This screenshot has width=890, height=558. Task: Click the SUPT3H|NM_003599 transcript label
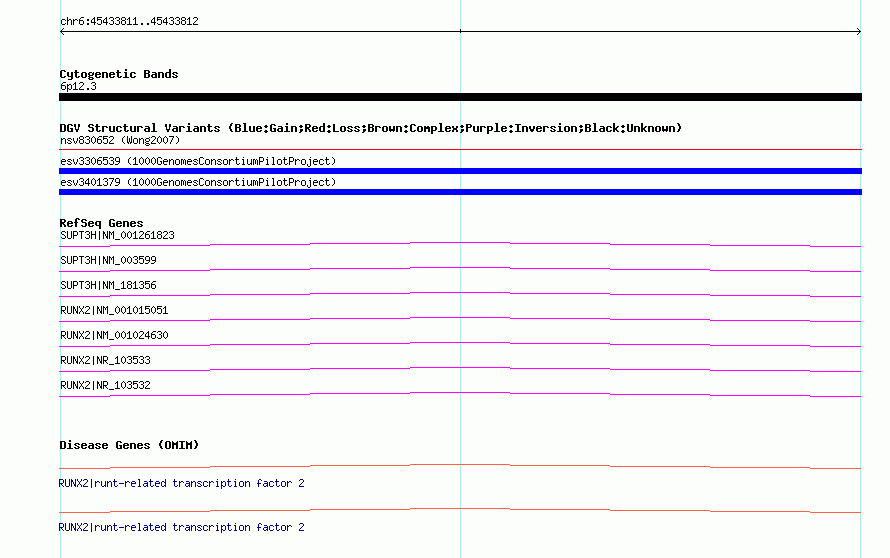[x=108, y=260]
